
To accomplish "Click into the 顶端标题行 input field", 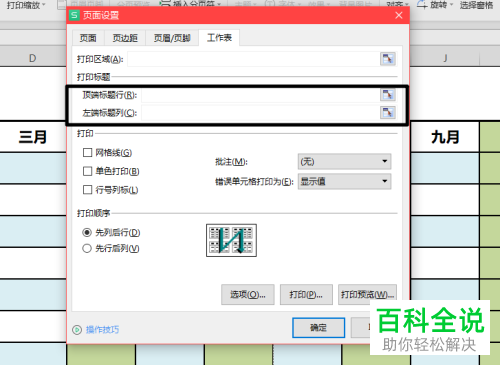I will (261, 95).
